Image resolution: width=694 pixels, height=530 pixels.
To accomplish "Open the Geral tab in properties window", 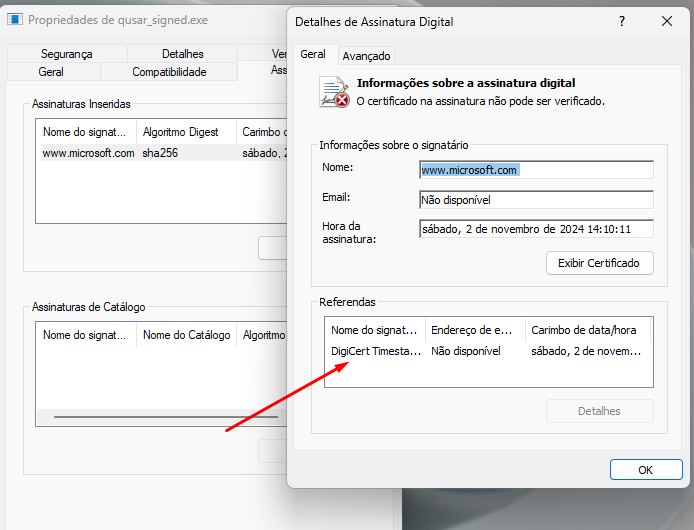I will click(x=51, y=72).
